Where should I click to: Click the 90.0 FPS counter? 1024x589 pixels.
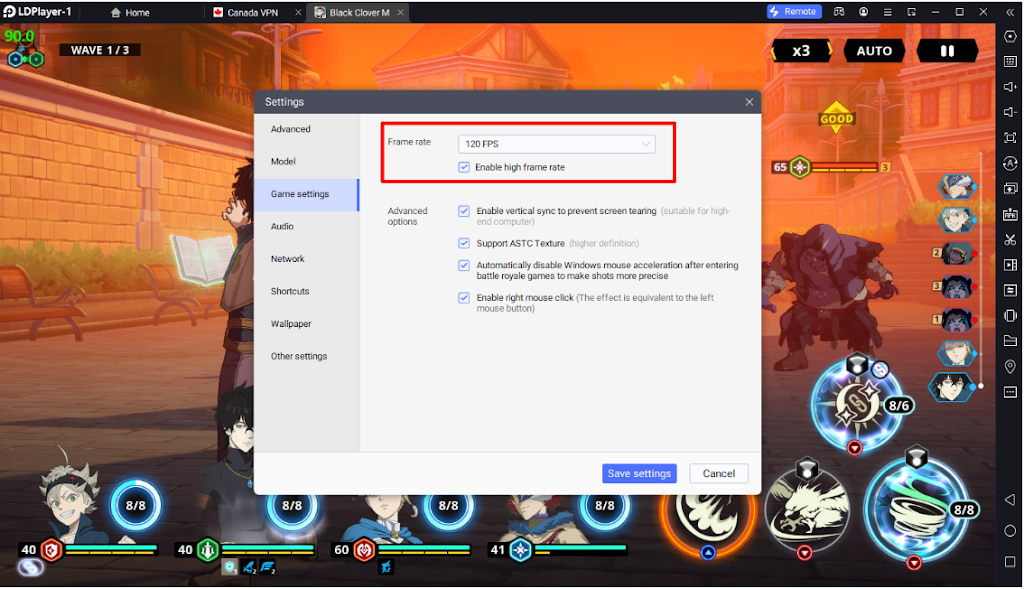click(x=19, y=37)
